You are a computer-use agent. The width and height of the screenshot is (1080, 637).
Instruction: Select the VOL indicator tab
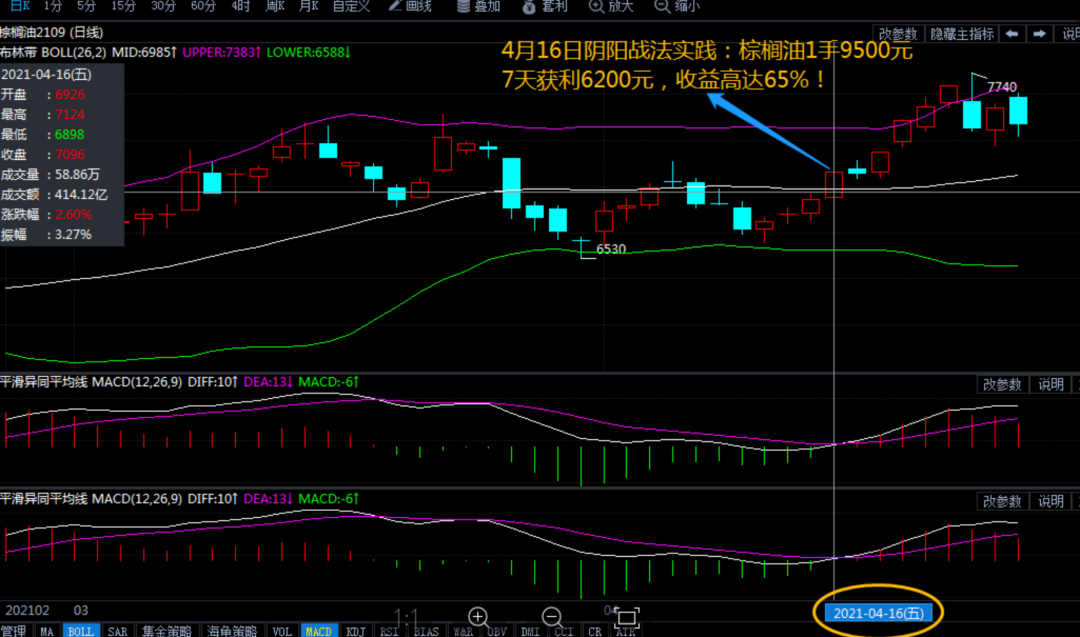[282, 631]
